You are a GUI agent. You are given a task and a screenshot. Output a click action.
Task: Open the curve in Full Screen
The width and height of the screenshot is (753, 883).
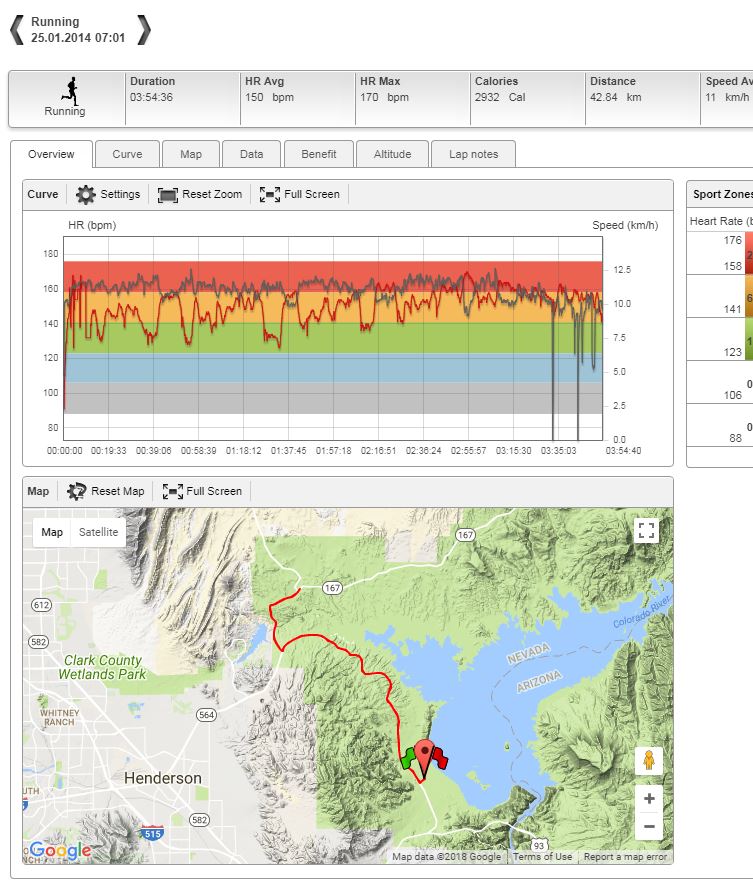[x=269, y=194]
